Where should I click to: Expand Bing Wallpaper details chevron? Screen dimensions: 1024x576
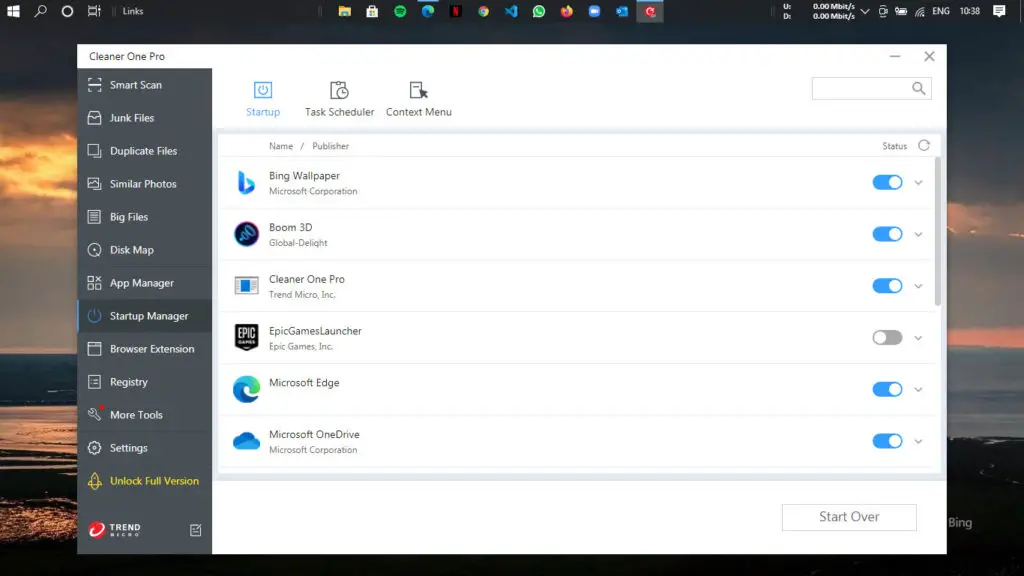918,183
